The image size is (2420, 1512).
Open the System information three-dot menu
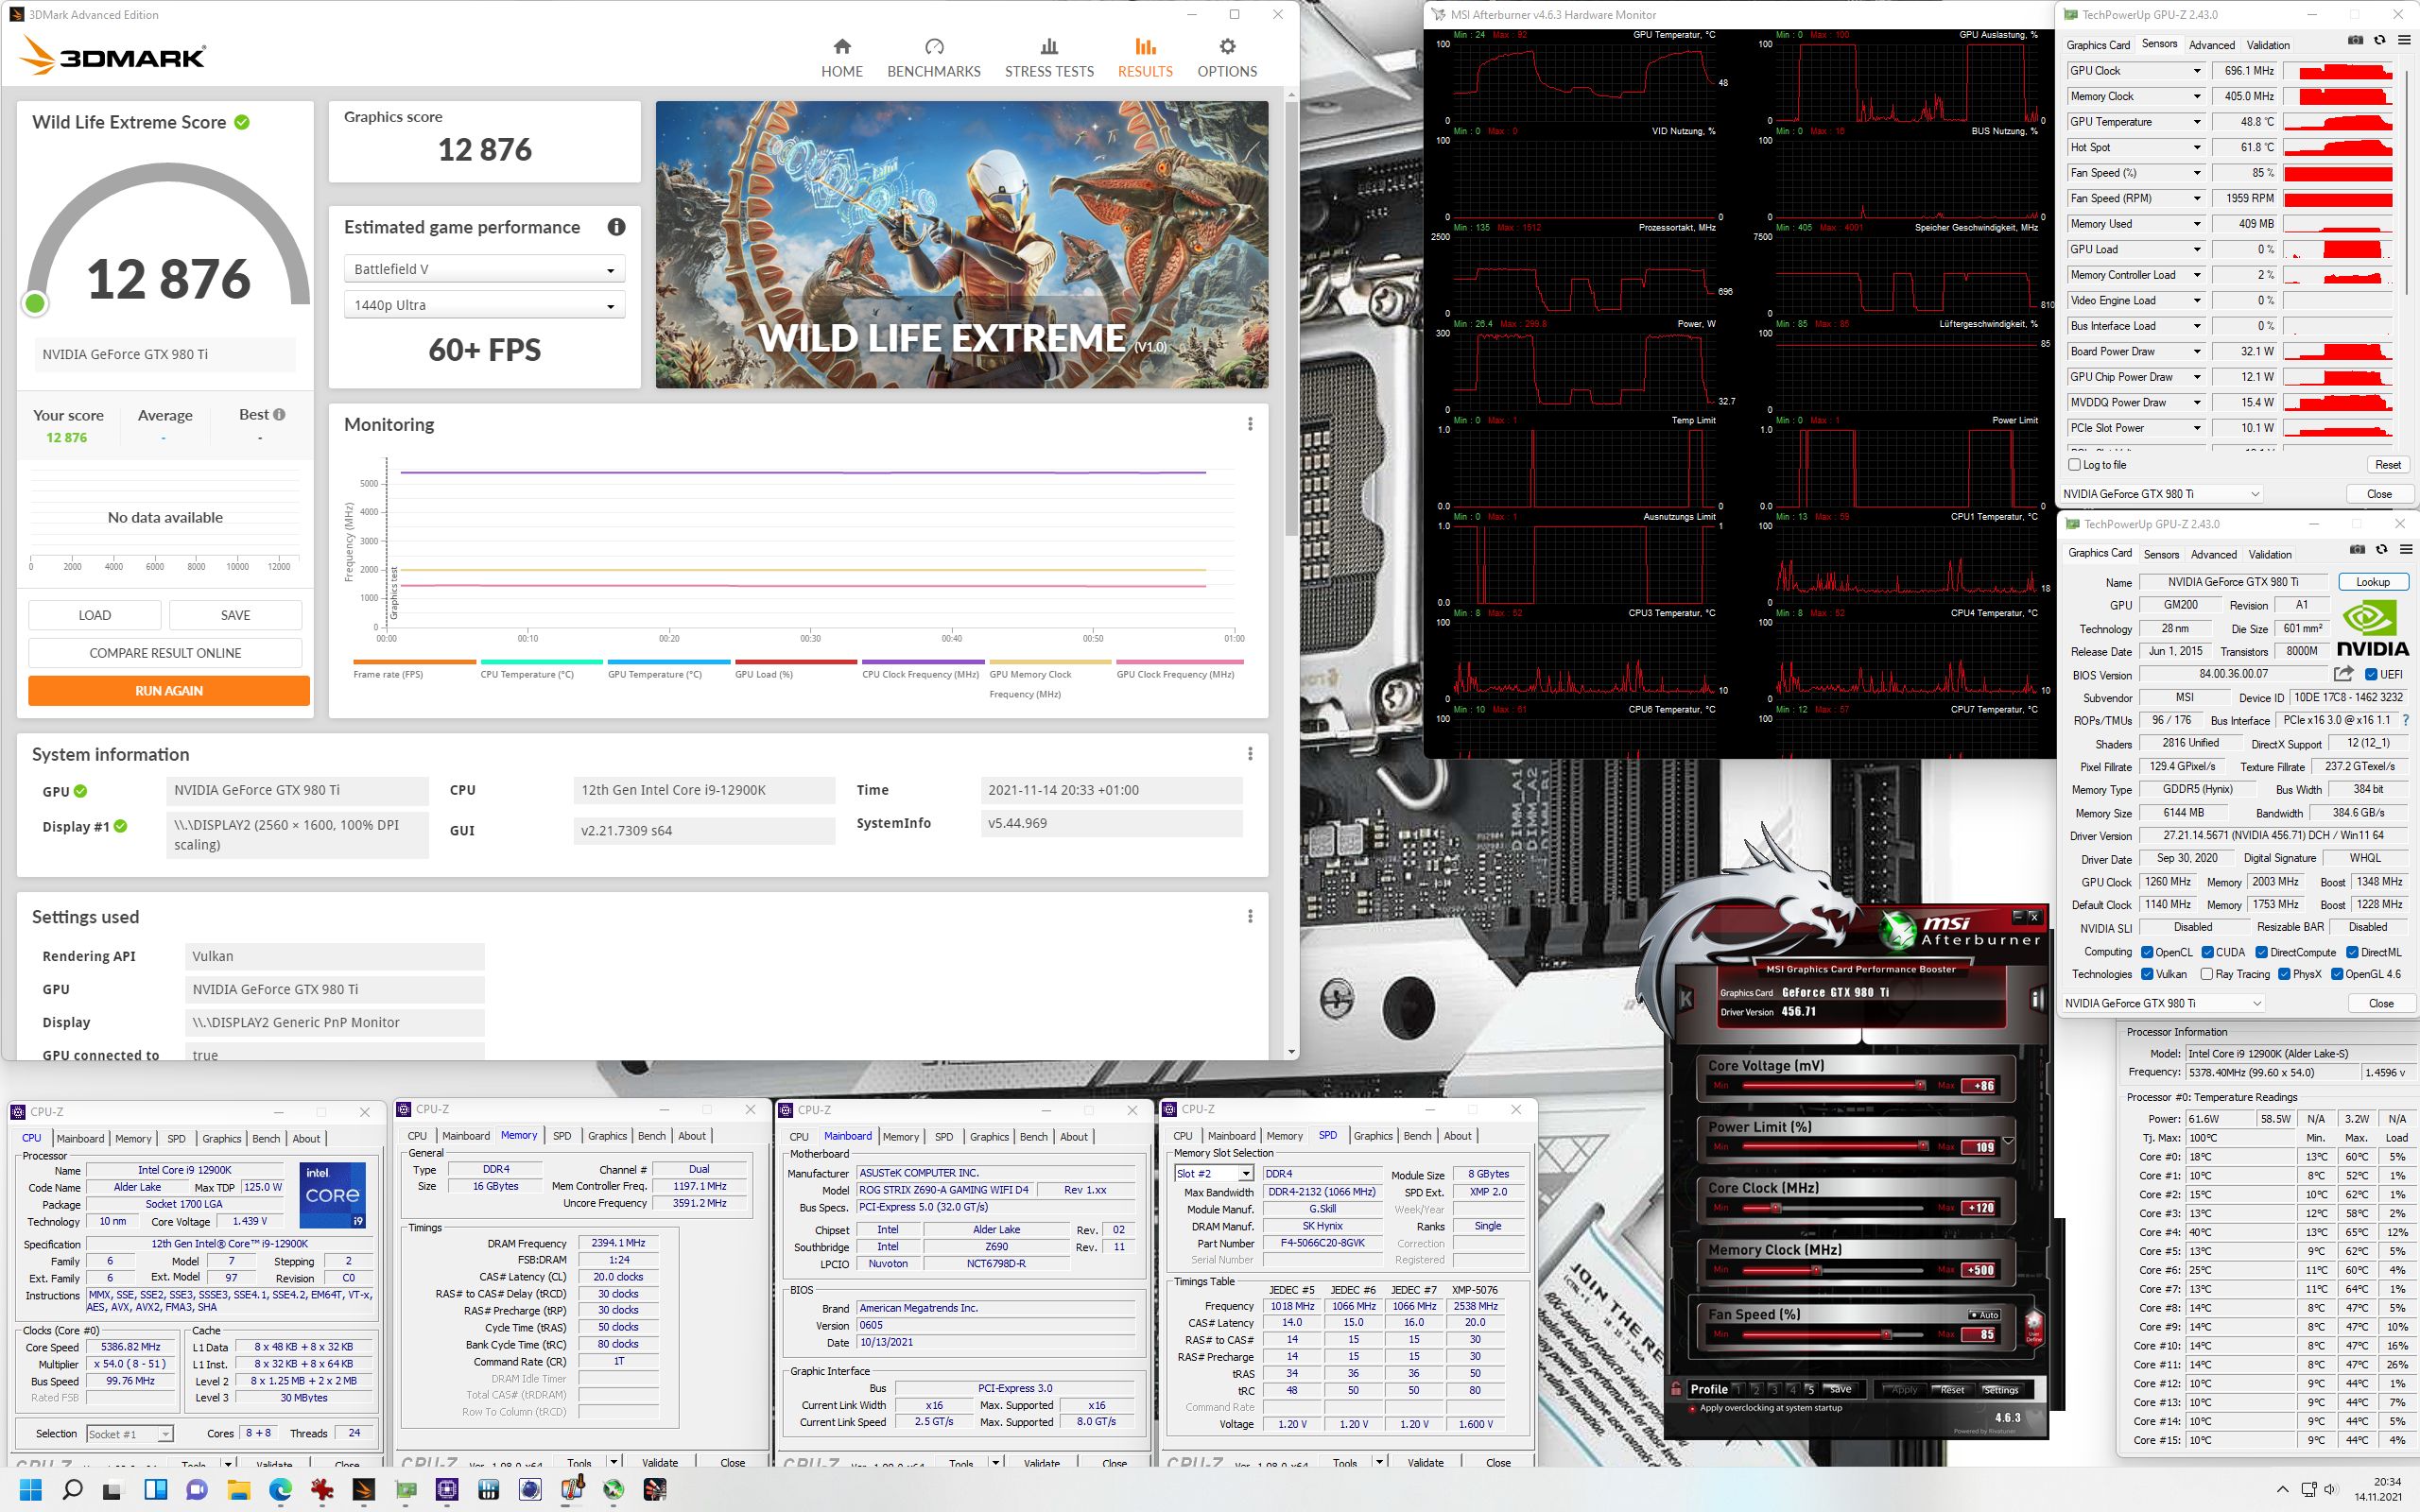(1250, 753)
